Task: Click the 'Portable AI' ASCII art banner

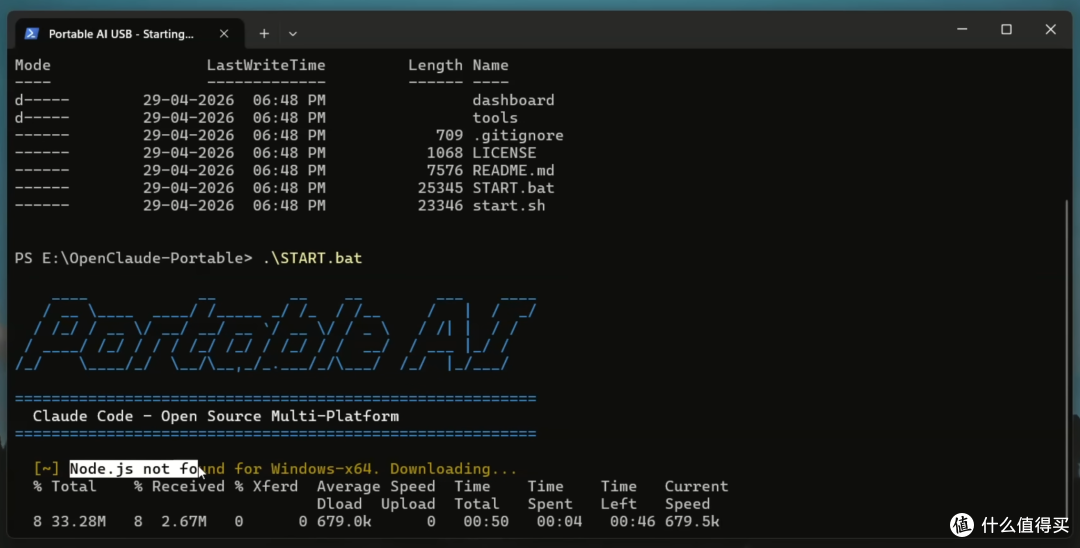Action: tap(276, 334)
